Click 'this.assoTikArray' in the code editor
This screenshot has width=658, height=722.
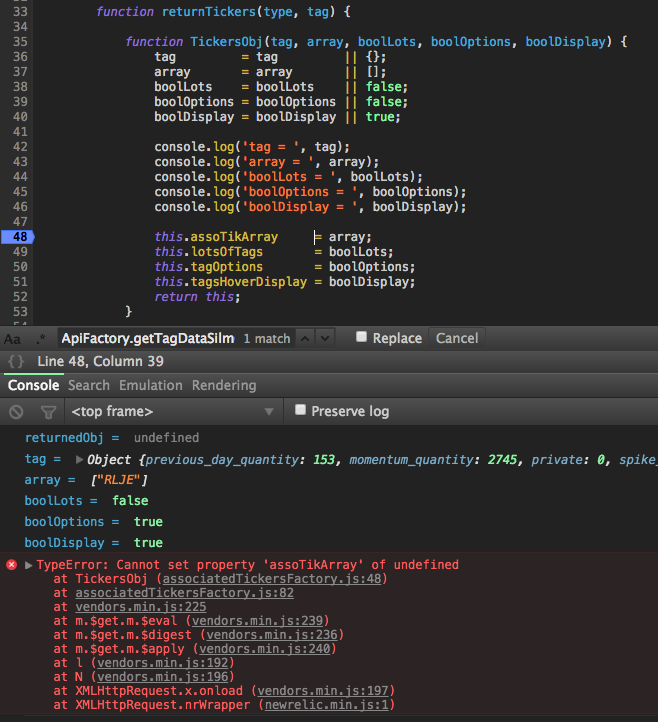[x=216, y=237]
